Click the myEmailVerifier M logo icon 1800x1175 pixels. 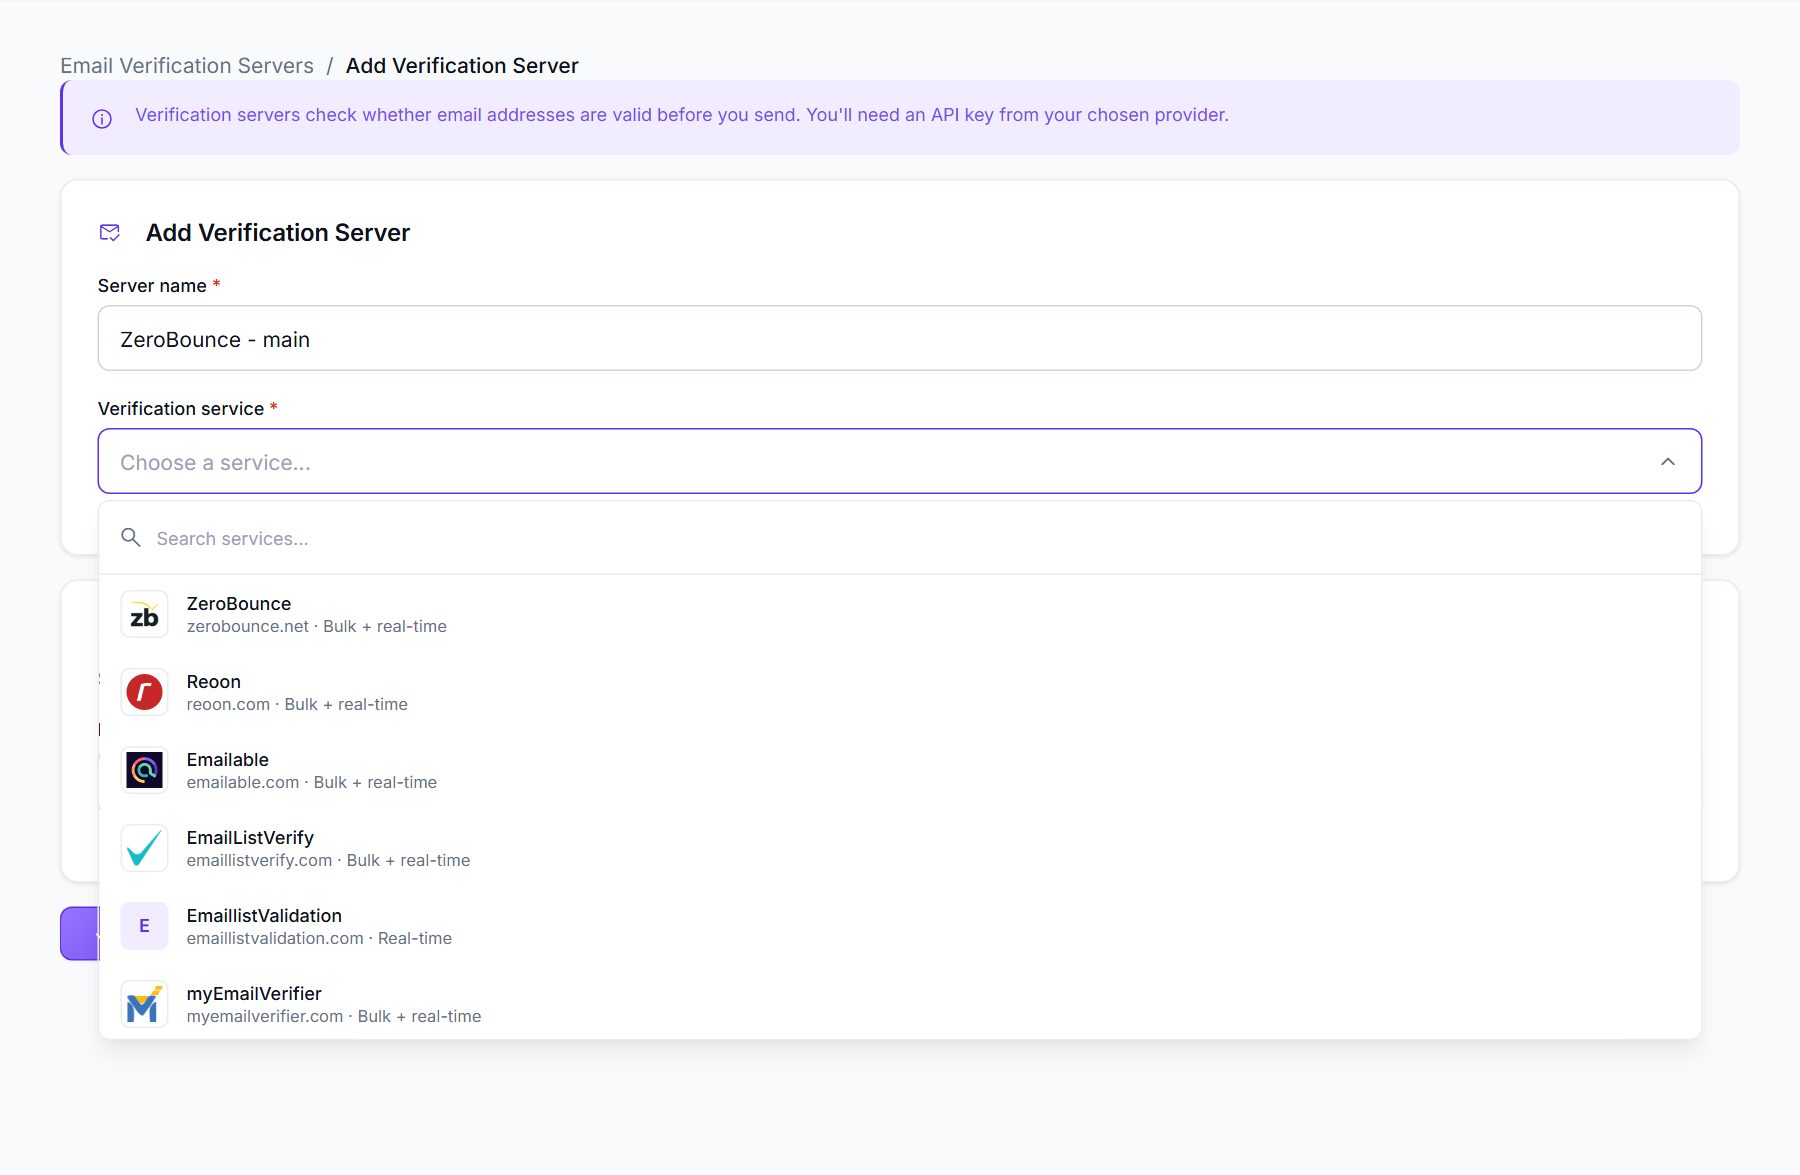click(x=144, y=1004)
